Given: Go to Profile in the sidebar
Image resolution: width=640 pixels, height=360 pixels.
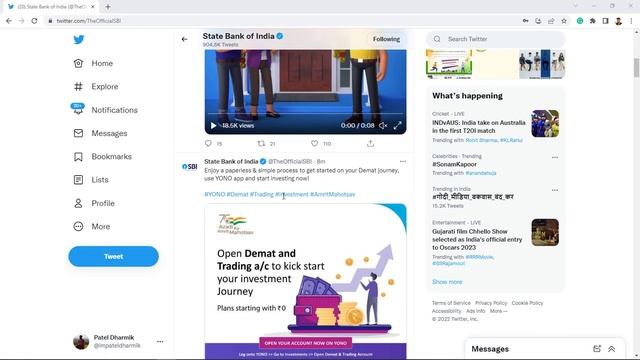Looking at the screenshot, I should (x=94, y=203).
